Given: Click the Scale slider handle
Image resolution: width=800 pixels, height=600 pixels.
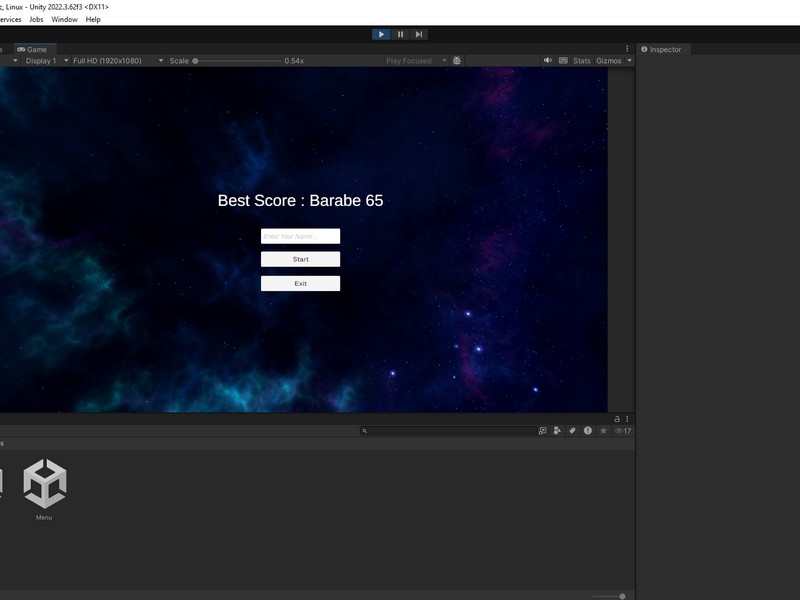Looking at the screenshot, I should point(195,61).
